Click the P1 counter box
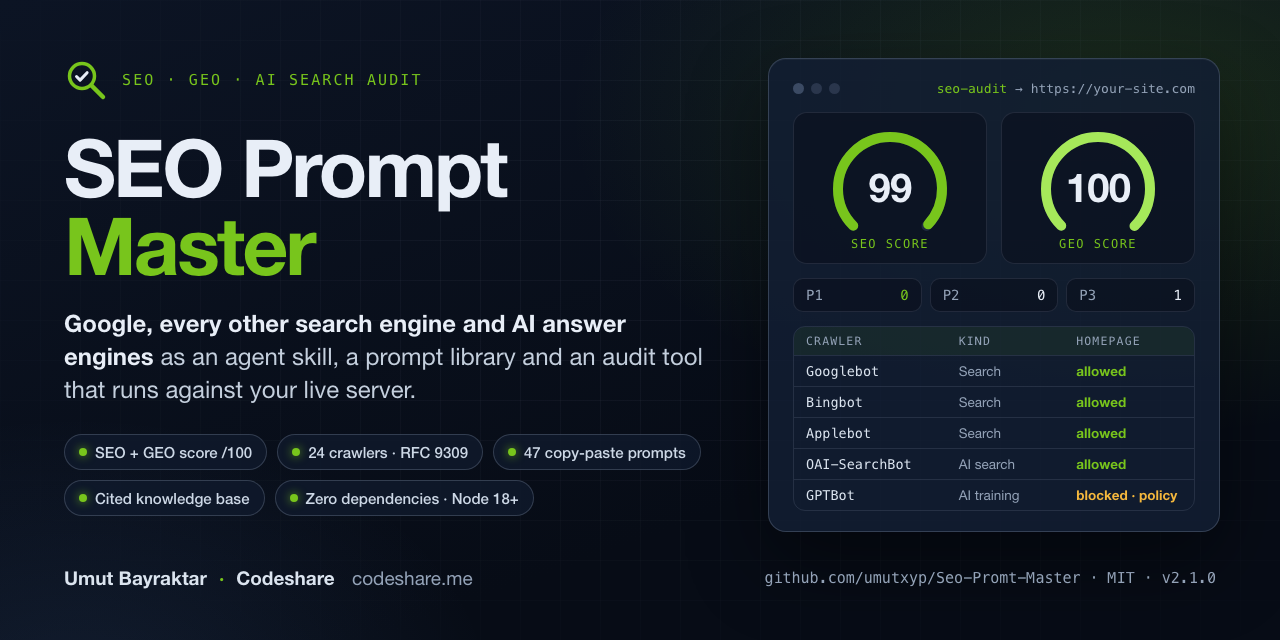 (858, 295)
